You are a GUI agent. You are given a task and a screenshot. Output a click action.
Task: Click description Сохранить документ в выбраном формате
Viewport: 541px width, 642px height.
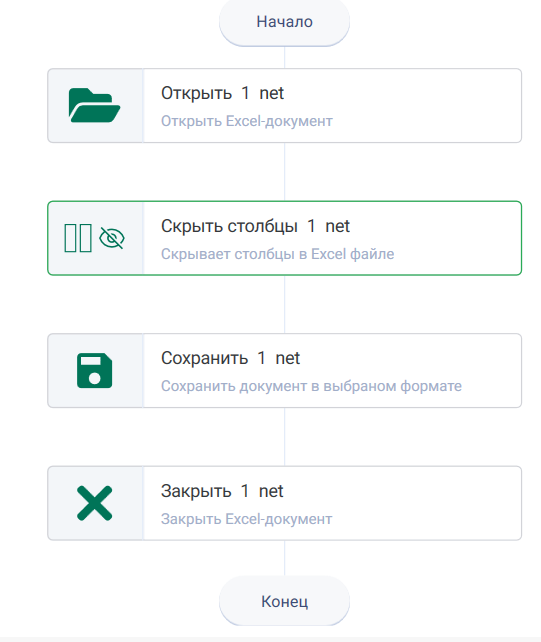click(x=311, y=386)
